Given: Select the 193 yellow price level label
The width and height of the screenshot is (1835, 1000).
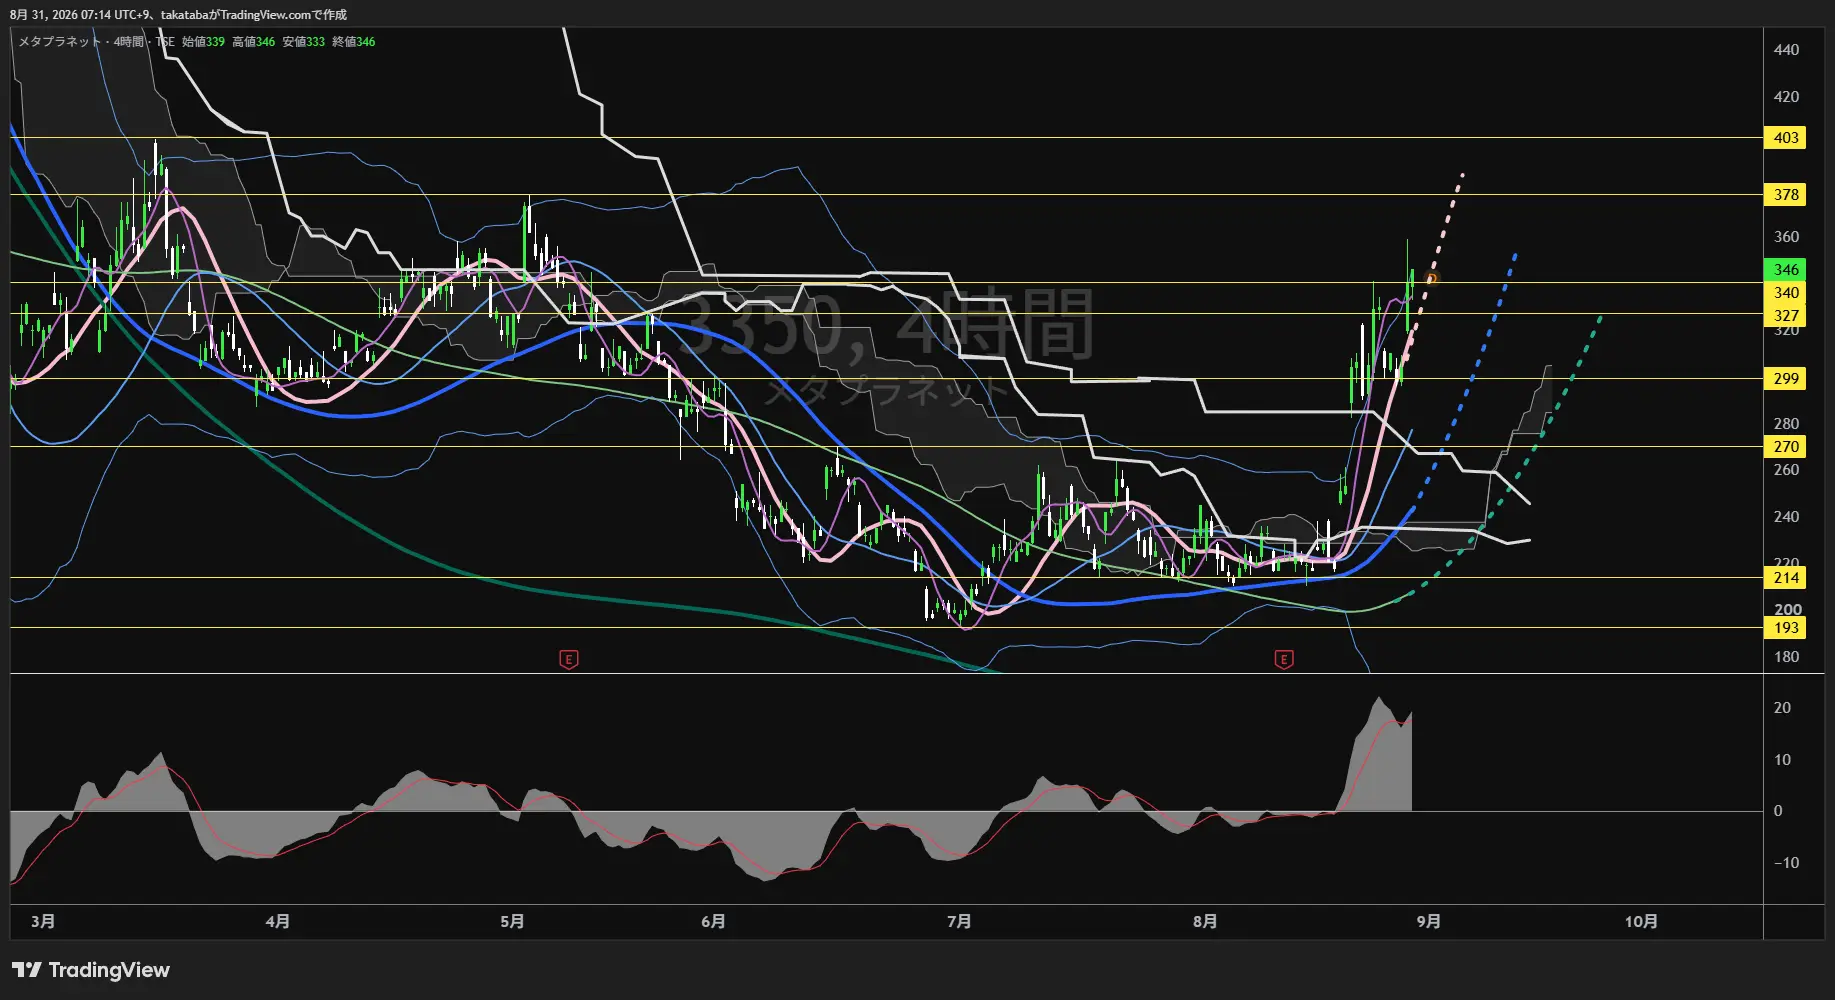Looking at the screenshot, I should tap(1786, 628).
